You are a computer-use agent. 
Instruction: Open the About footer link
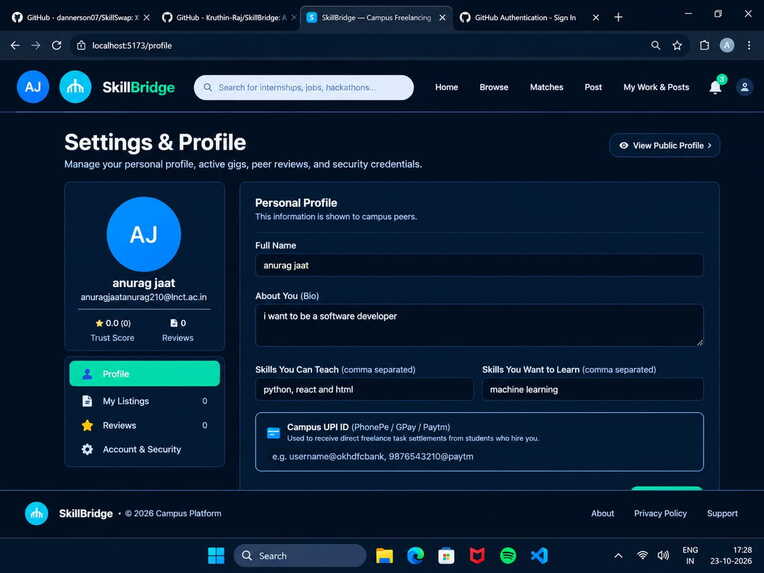coord(602,514)
